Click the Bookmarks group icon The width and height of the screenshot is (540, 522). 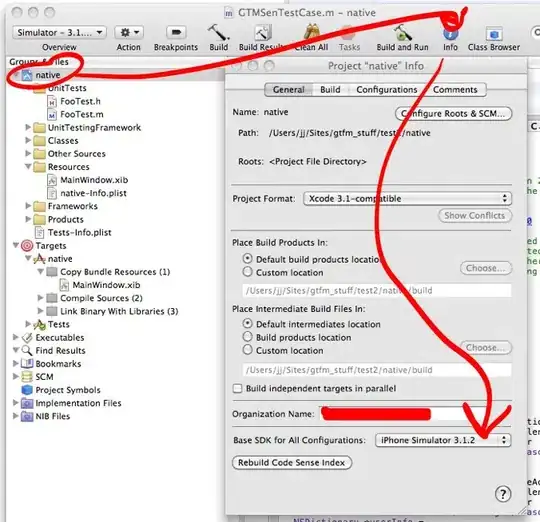coord(27,364)
